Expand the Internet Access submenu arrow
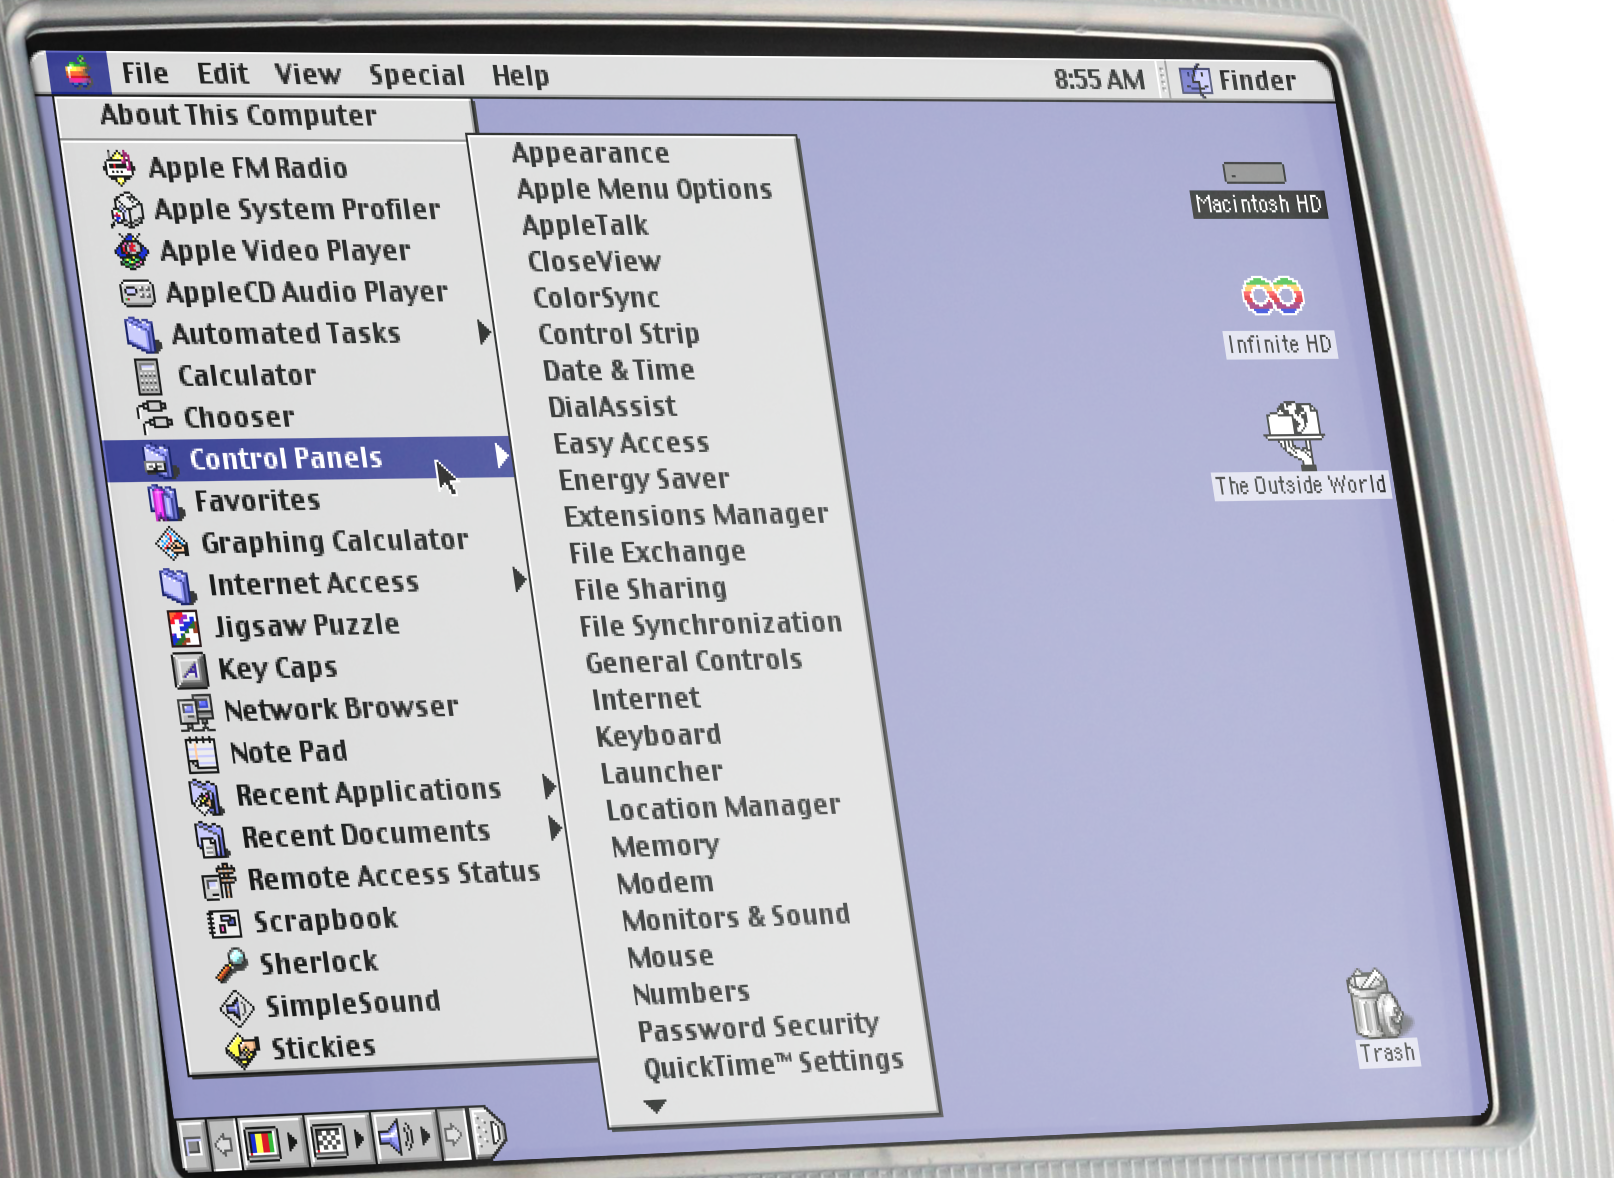Viewport: 1614px width, 1178px height. click(x=520, y=579)
